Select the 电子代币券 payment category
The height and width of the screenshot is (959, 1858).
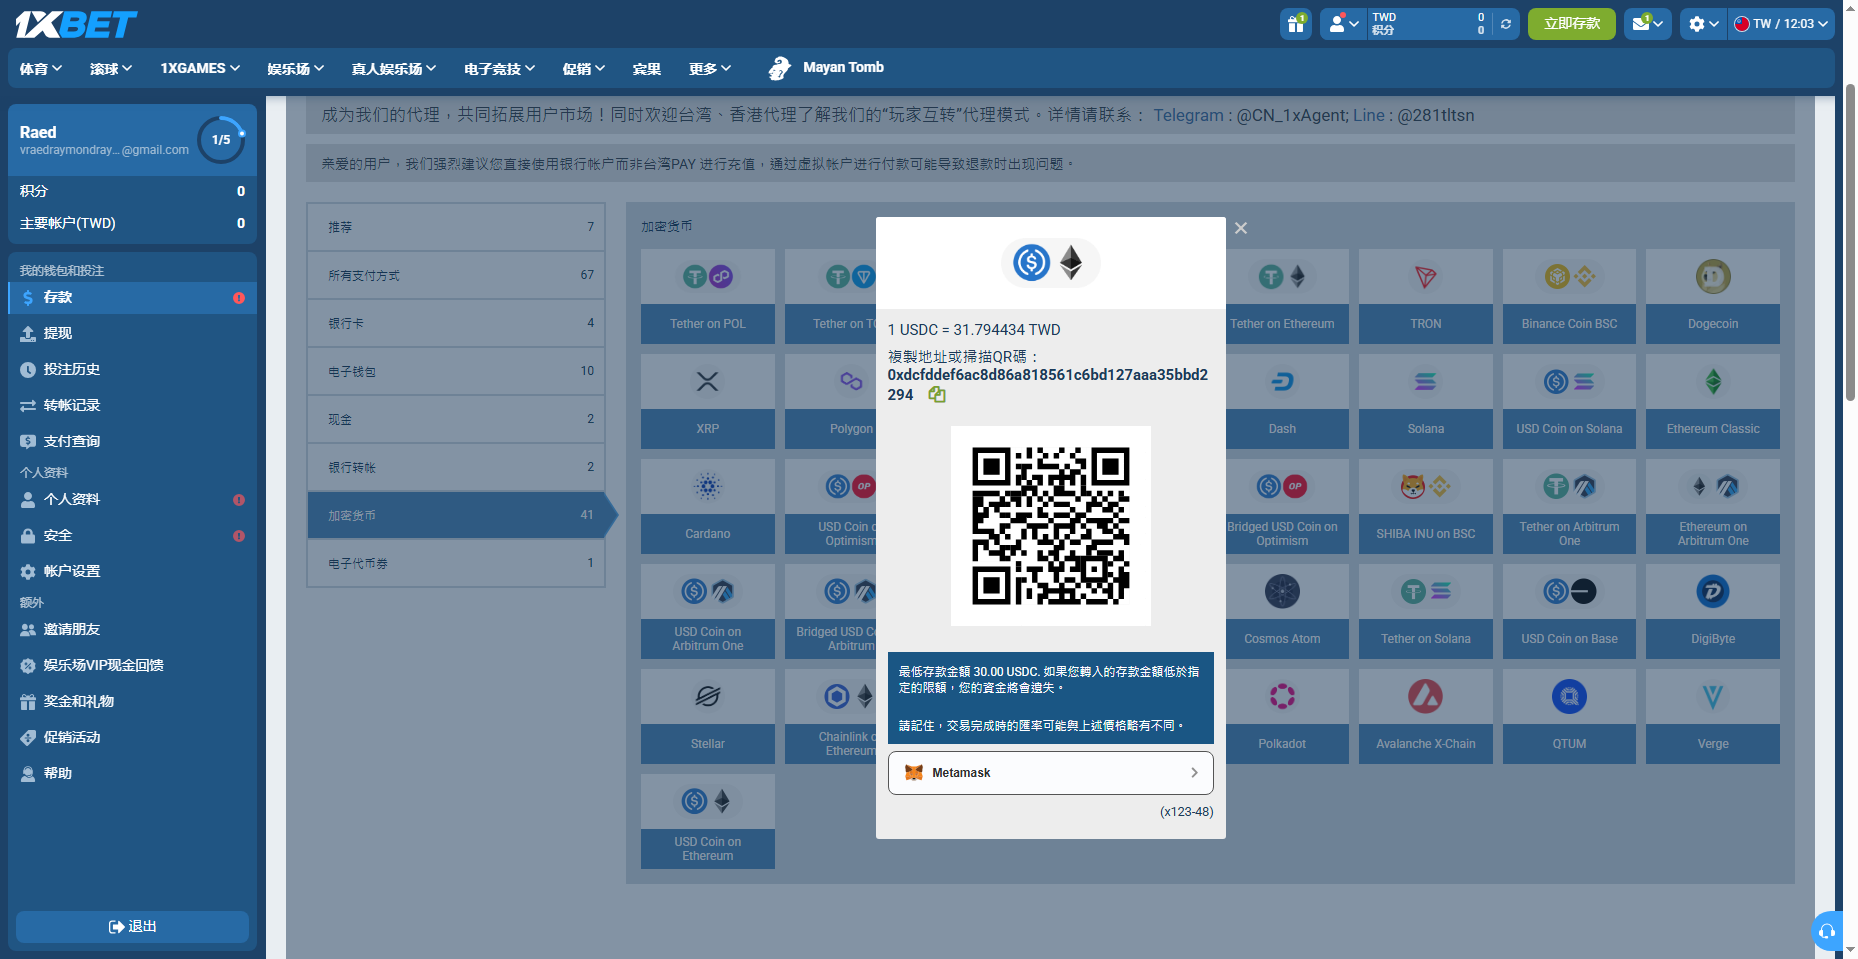click(456, 563)
